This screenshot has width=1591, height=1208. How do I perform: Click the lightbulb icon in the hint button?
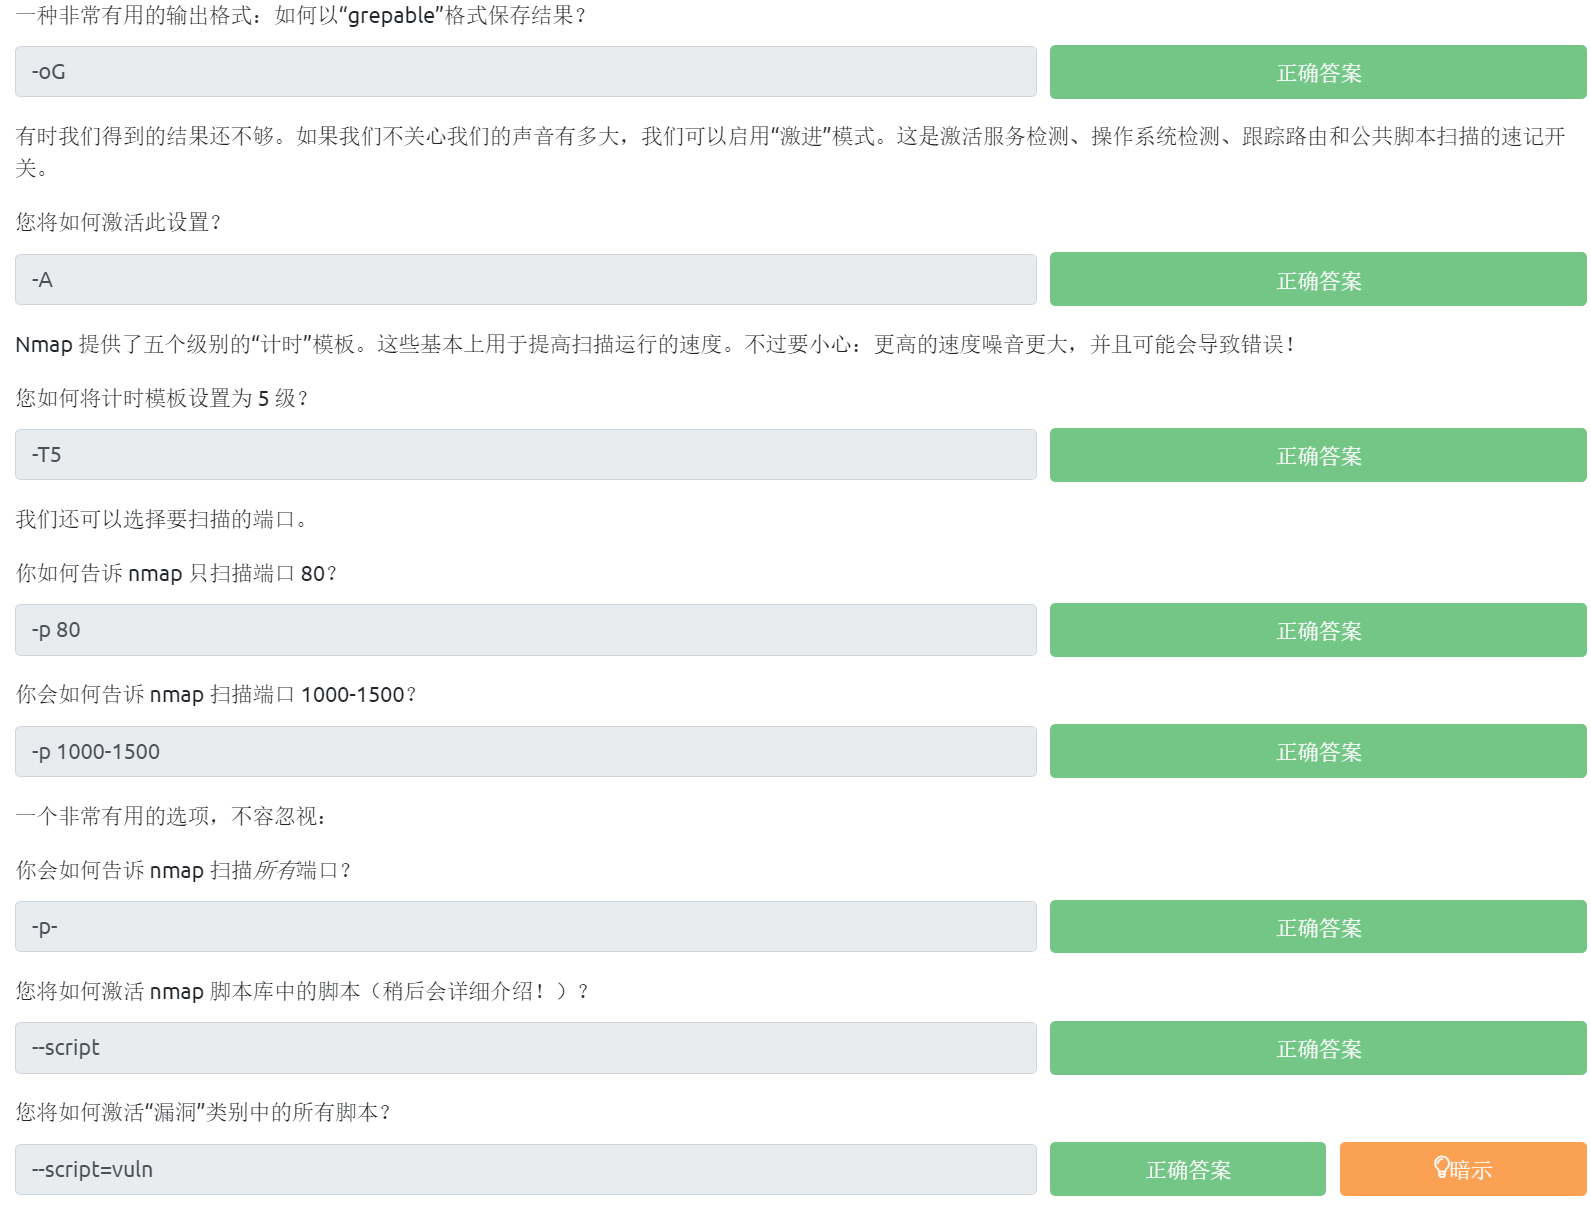pyautogui.click(x=1441, y=1168)
